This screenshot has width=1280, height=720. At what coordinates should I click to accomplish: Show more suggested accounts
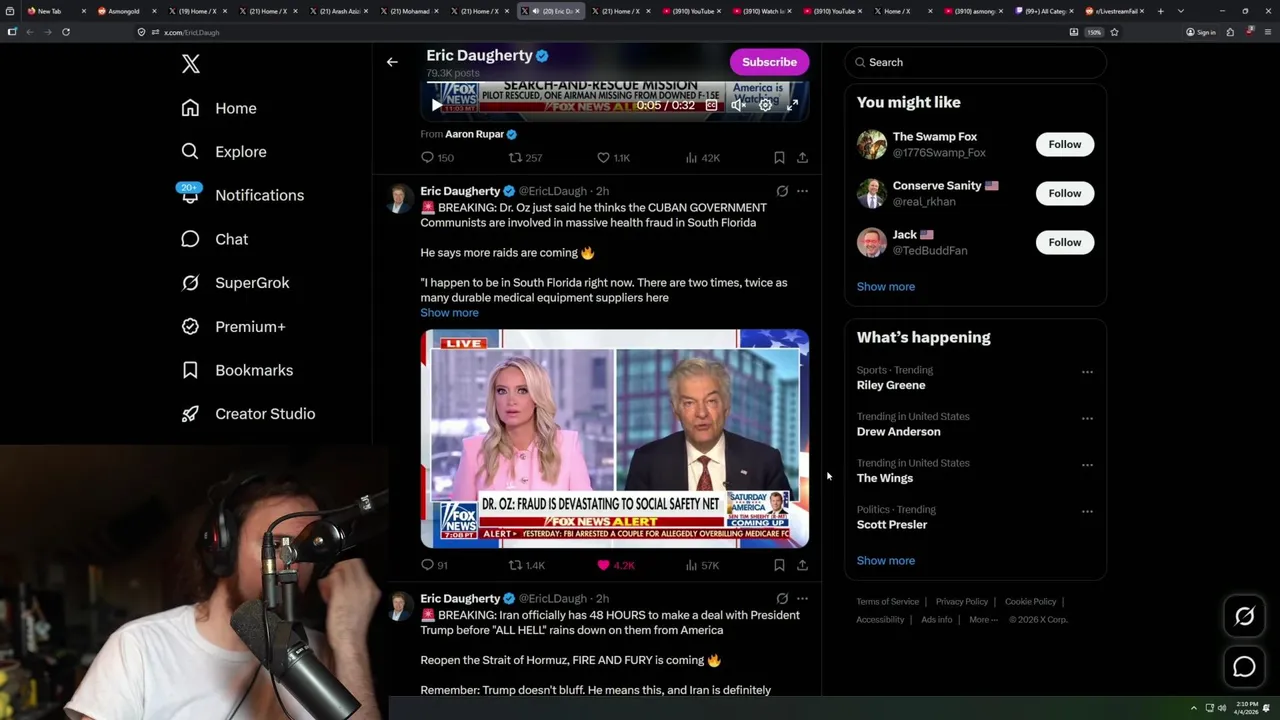885,287
